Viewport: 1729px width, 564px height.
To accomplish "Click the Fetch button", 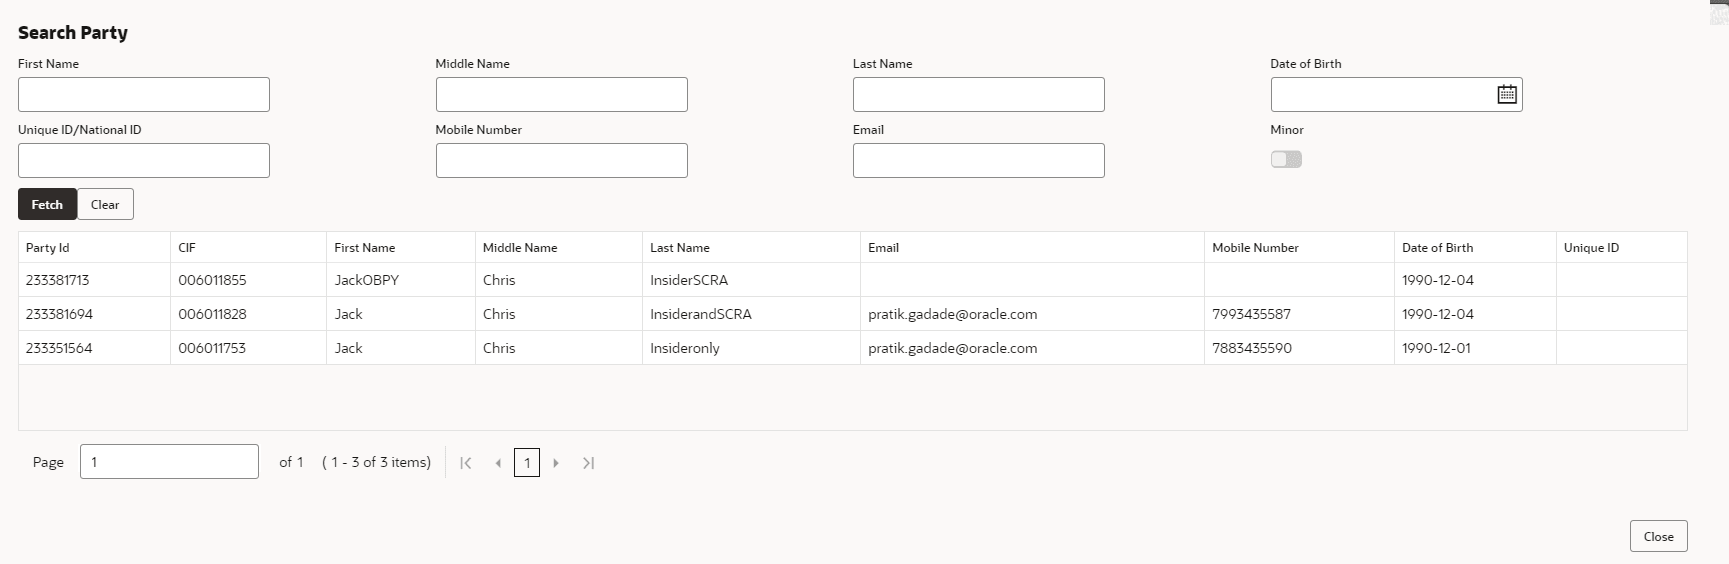I will click(x=47, y=204).
